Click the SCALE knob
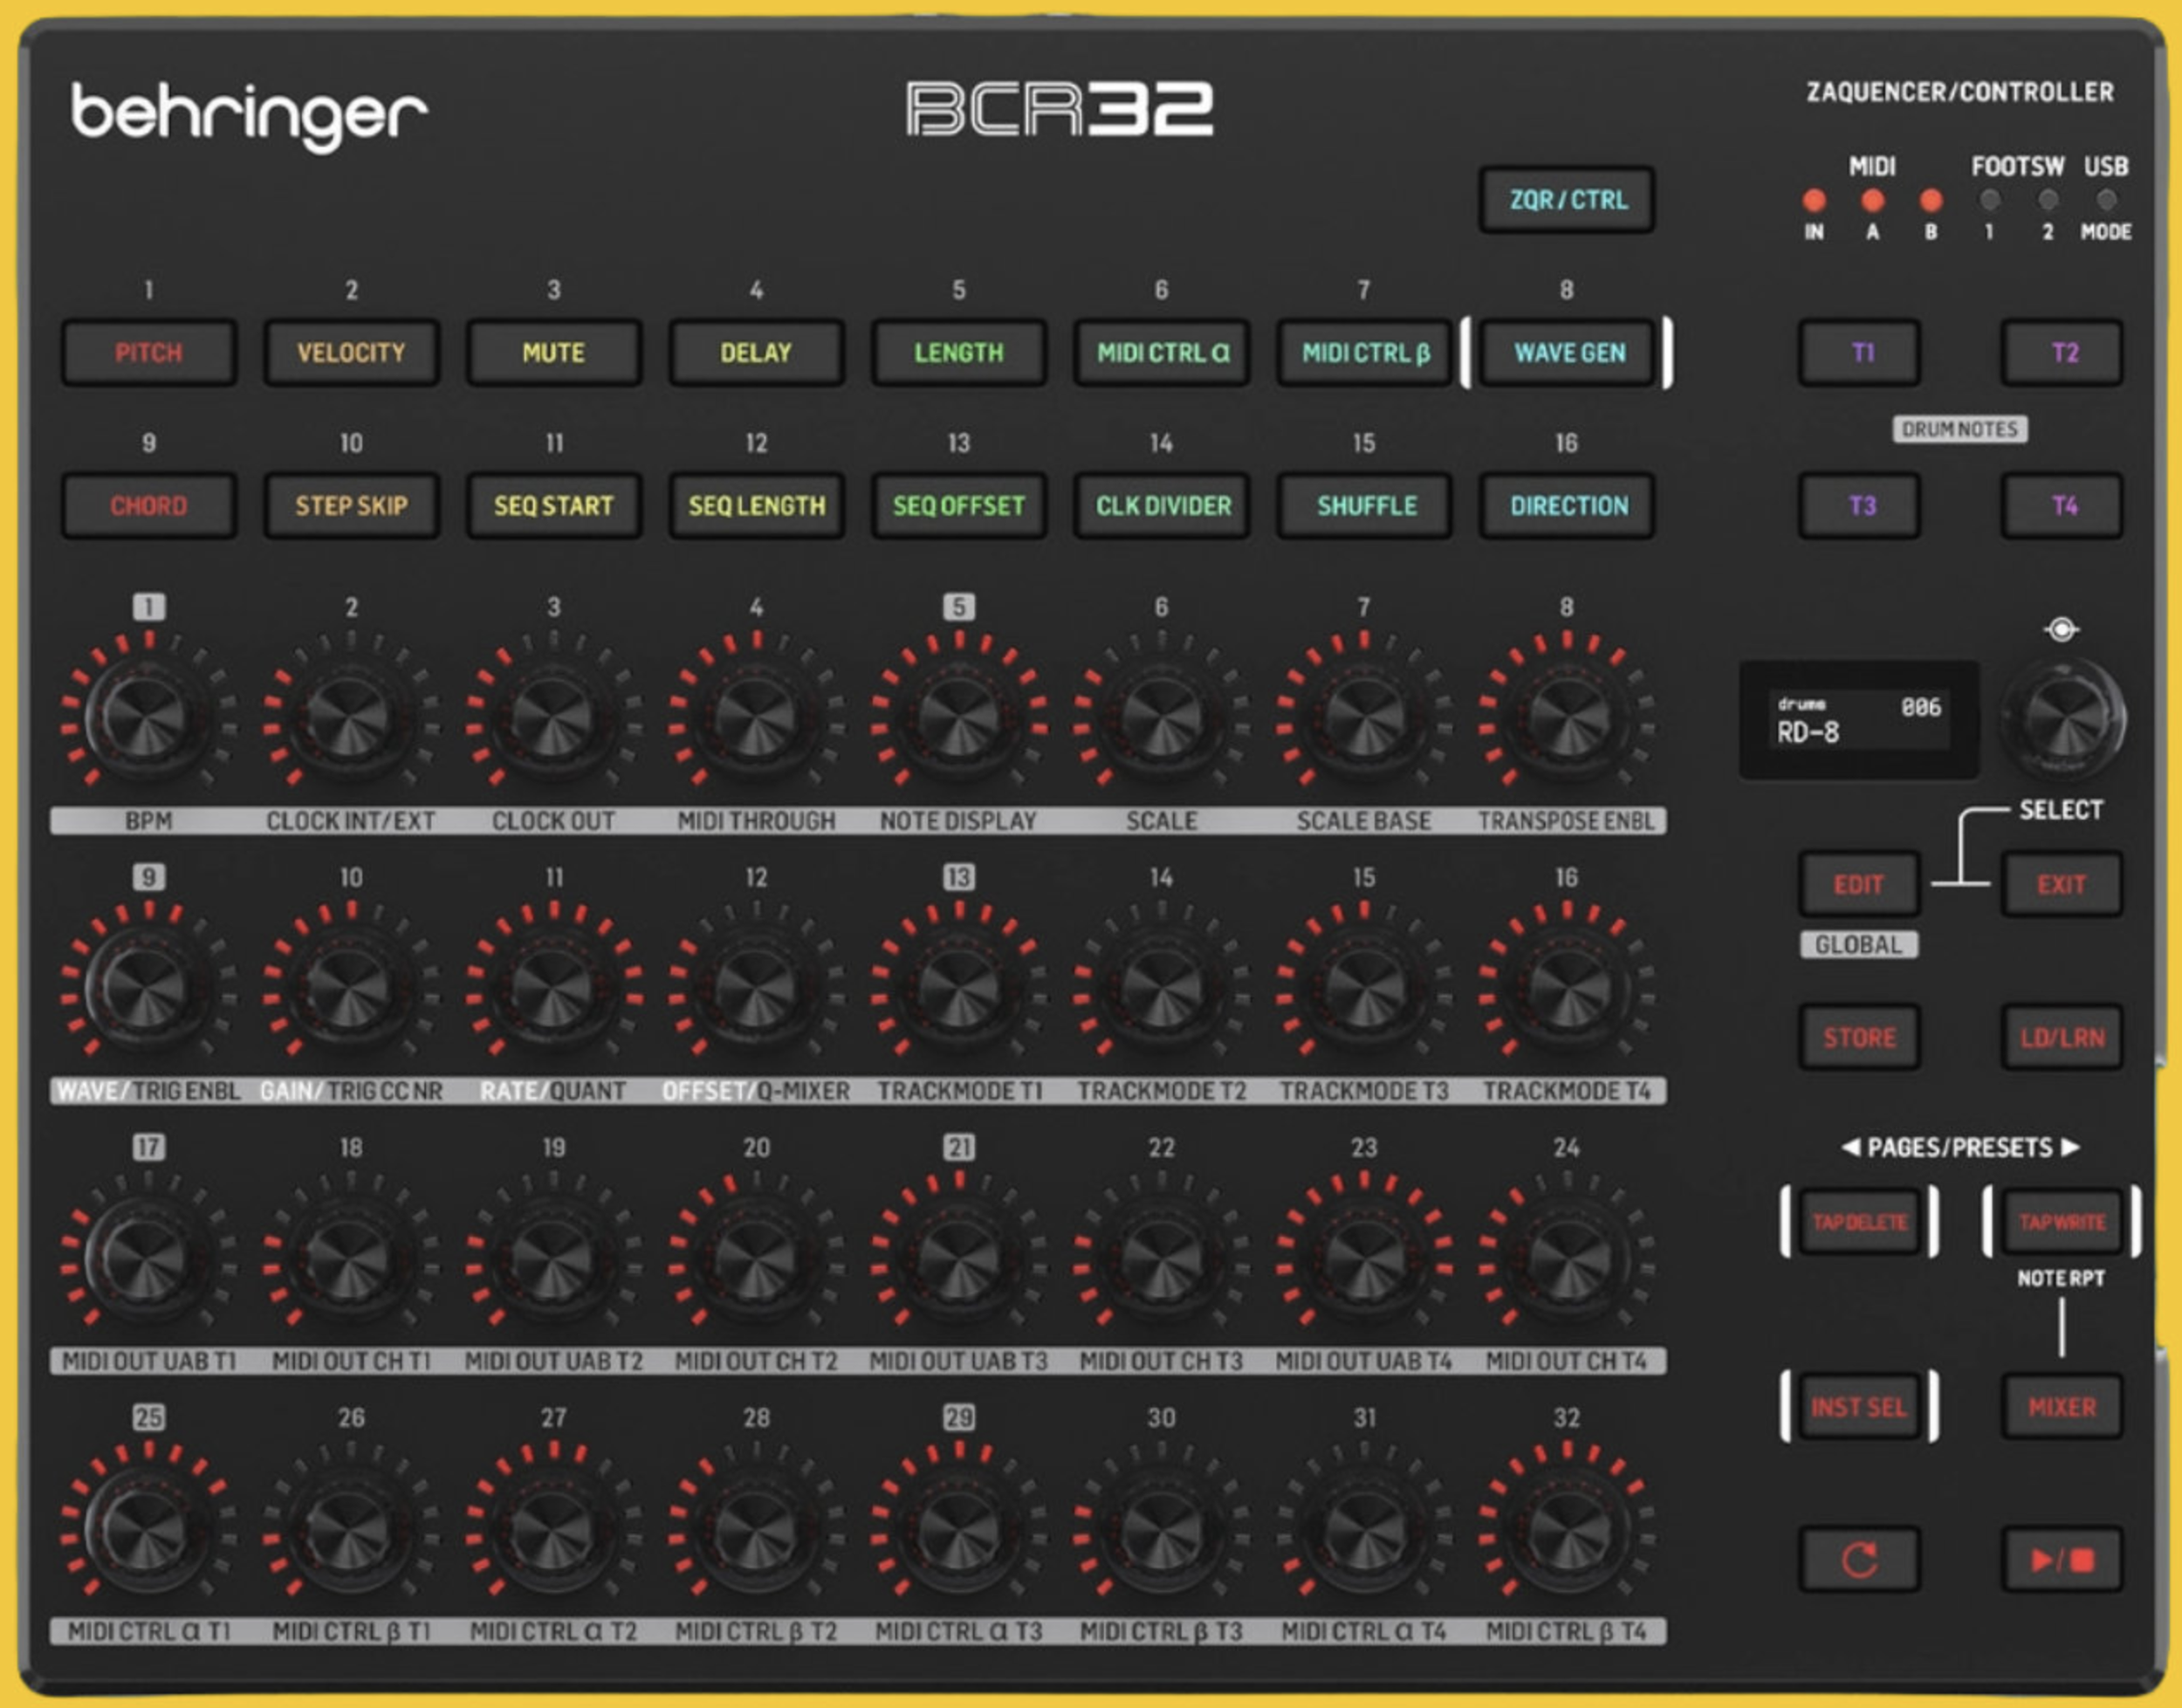The height and width of the screenshot is (1708, 2182). (x=1161, y=717)
